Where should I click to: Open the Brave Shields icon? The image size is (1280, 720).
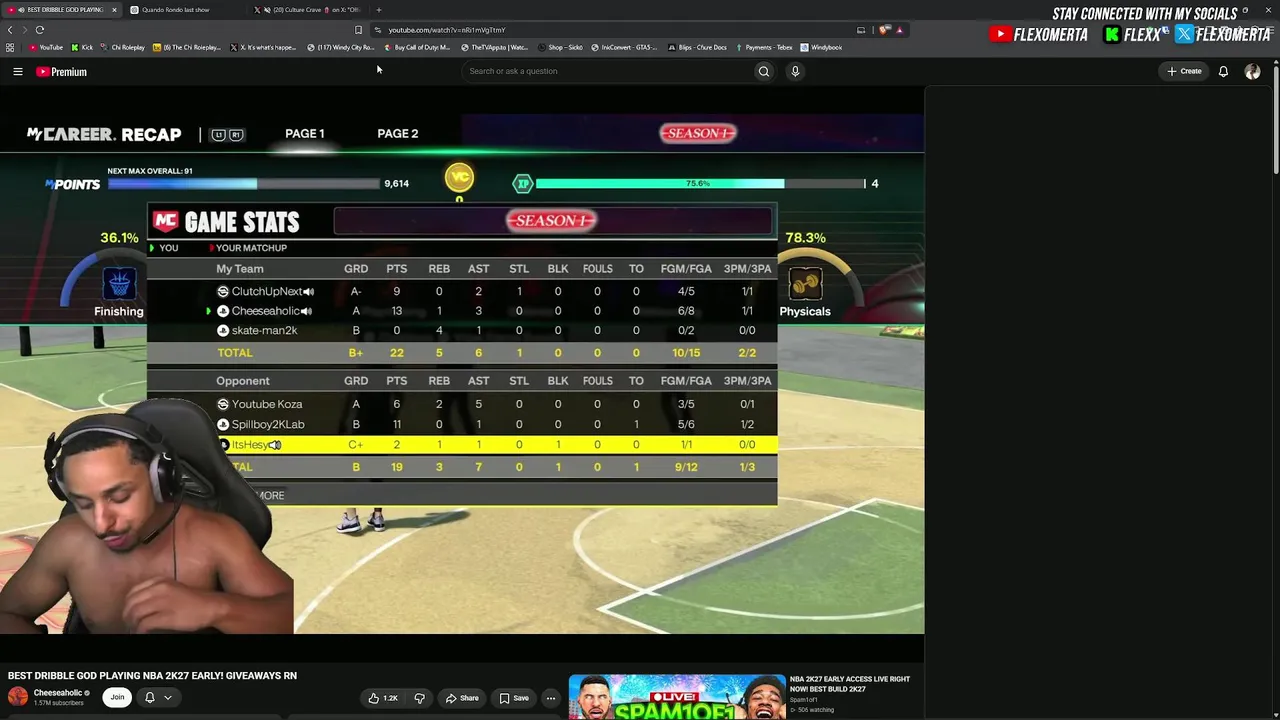click(884, 30)
